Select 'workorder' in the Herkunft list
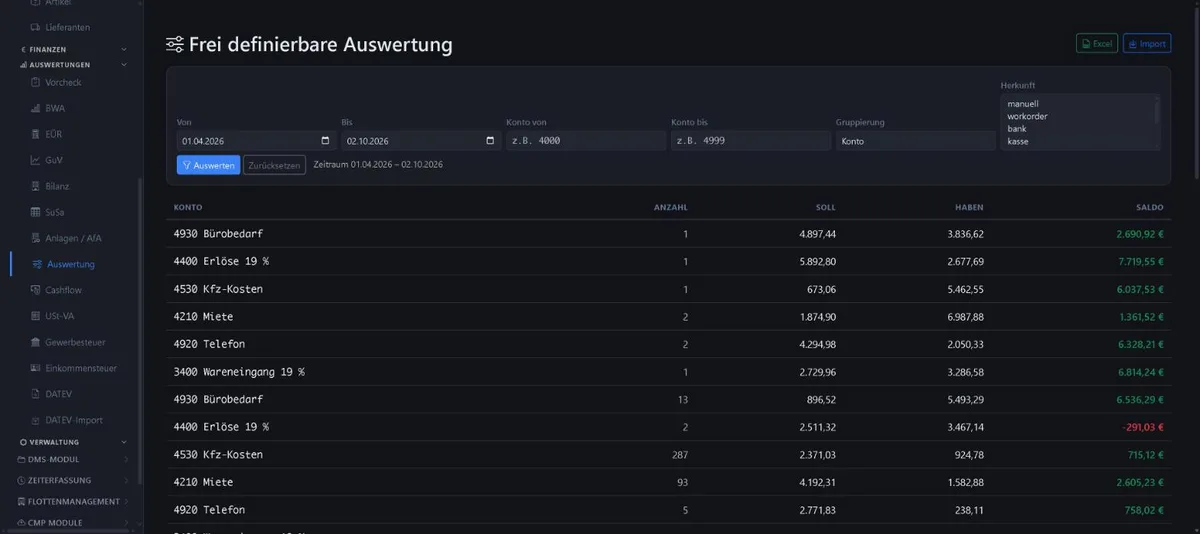This screenshot has height=534, width=1200. click(1027, 116)
